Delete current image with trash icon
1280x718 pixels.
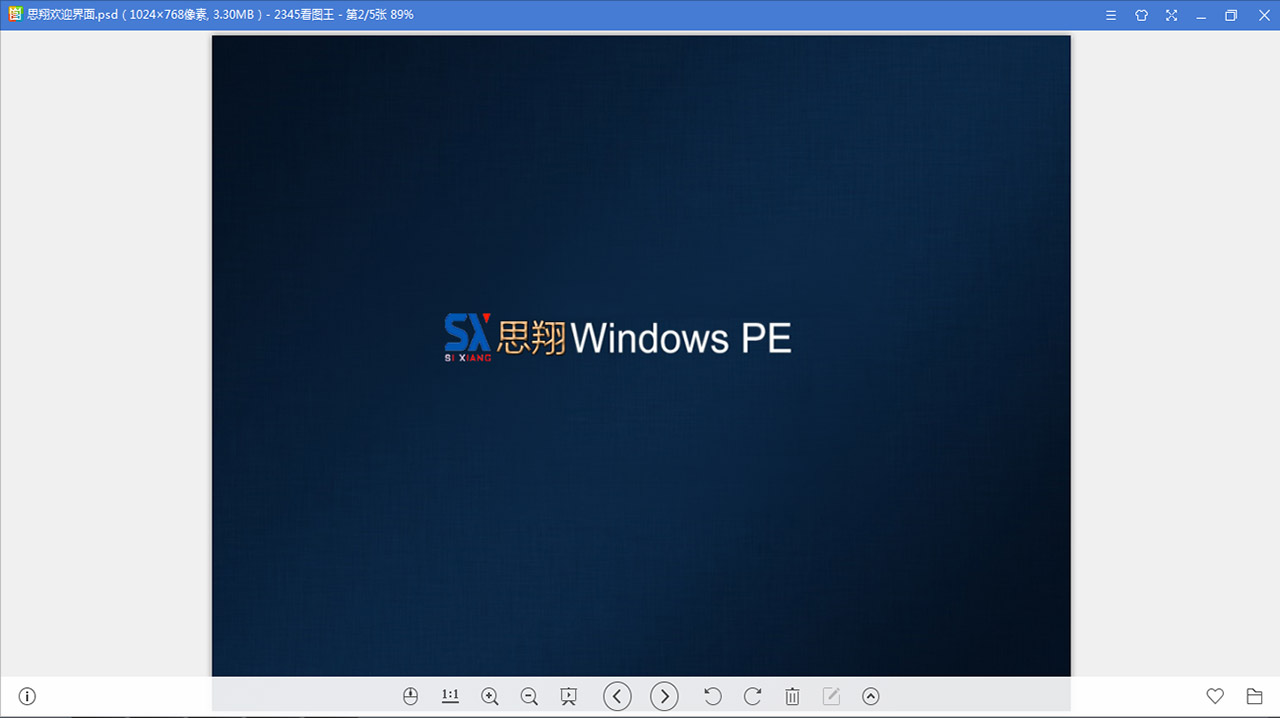(x=792, y=696)
